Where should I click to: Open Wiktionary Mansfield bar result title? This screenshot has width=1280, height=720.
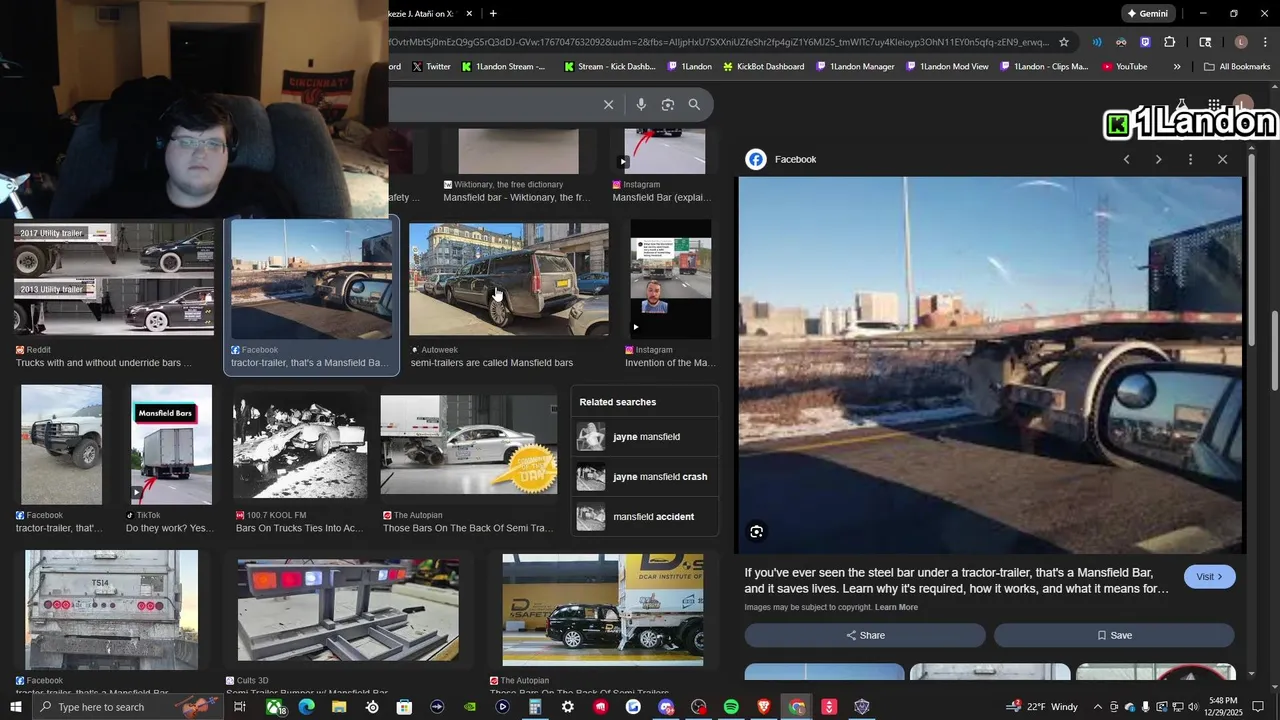pyautogui.click(x=516, y=198)
